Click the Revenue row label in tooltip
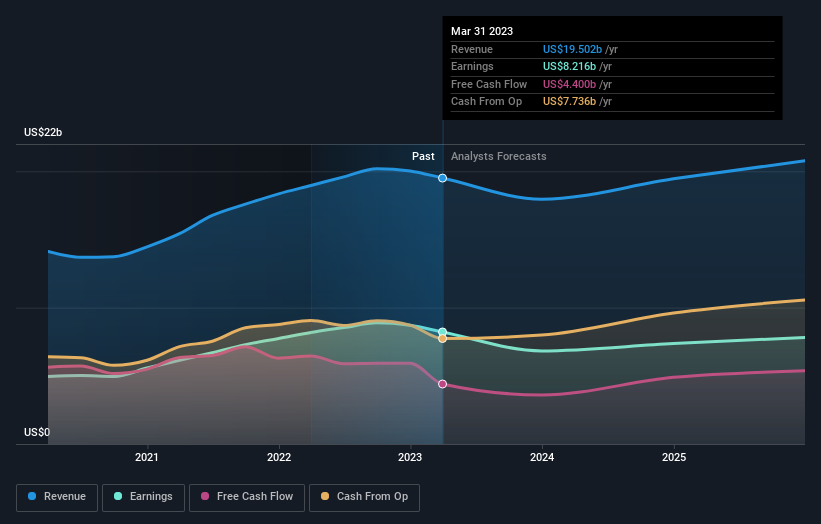Image resolution: width=821 pixels, height=524 pixels. [x=472, y=49]
